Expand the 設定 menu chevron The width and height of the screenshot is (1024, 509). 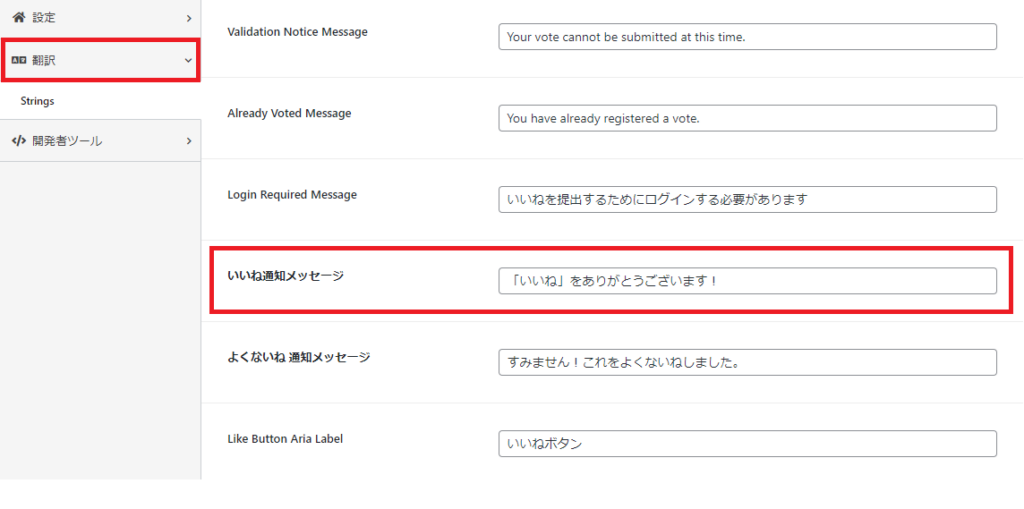[189, 18]
